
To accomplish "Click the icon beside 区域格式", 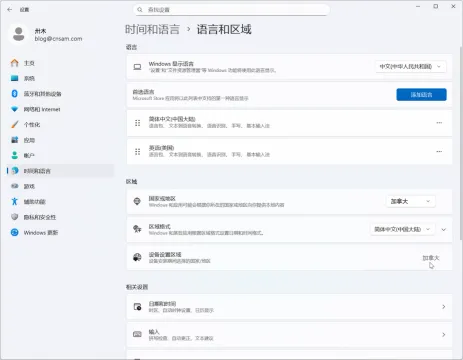I will [137, 229].
